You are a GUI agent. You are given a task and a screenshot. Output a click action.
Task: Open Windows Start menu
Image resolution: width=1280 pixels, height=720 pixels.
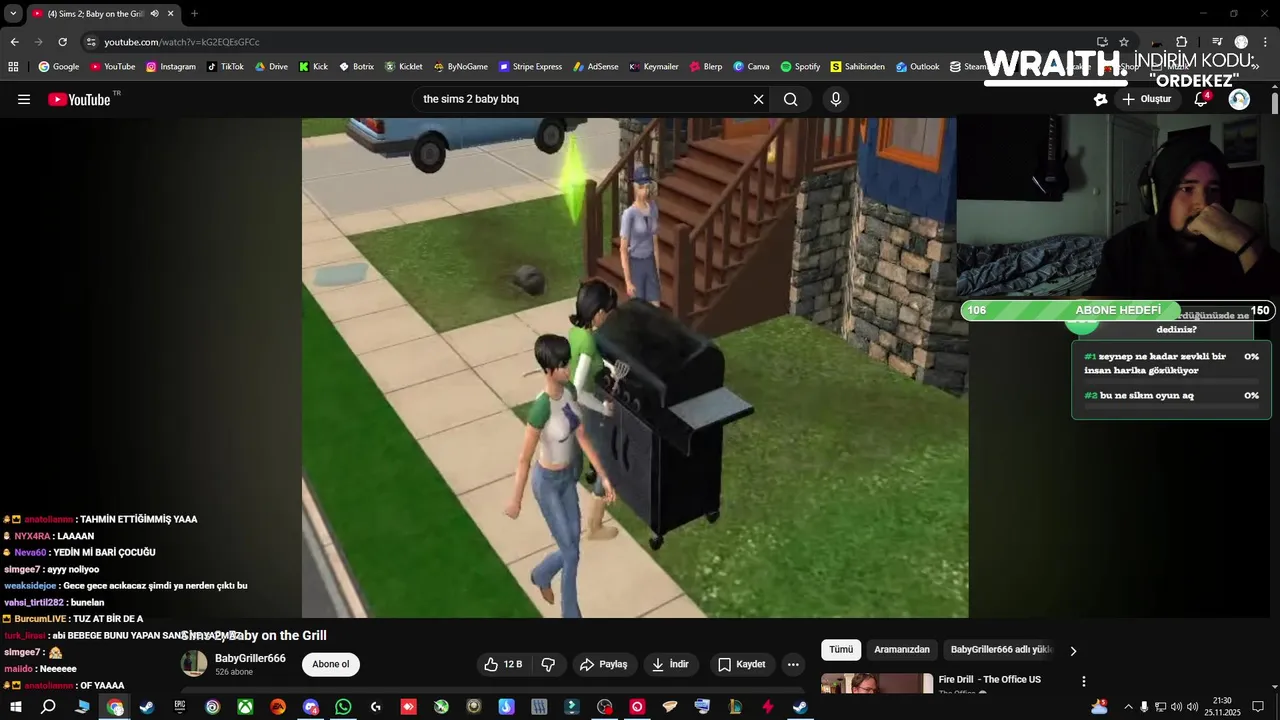pyautogui.click(x=15, y=707)
